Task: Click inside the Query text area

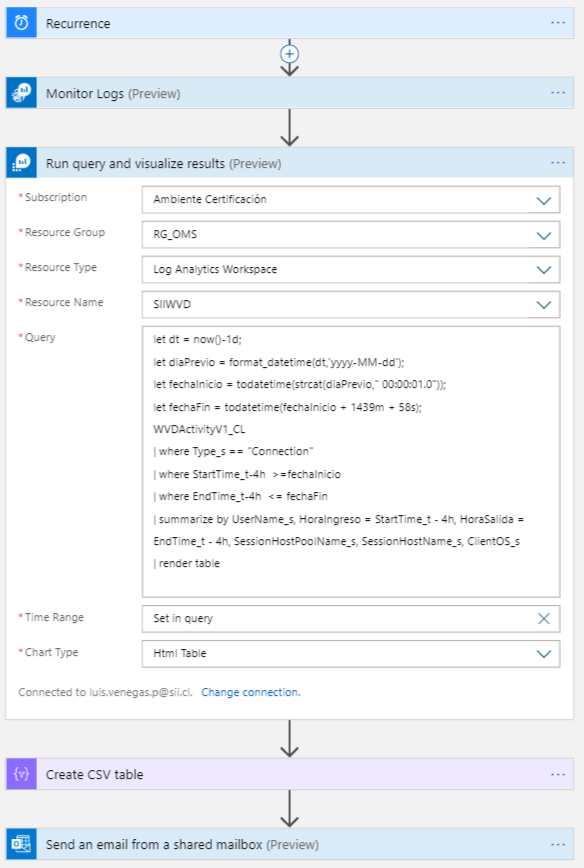Action: coord(351,462)
